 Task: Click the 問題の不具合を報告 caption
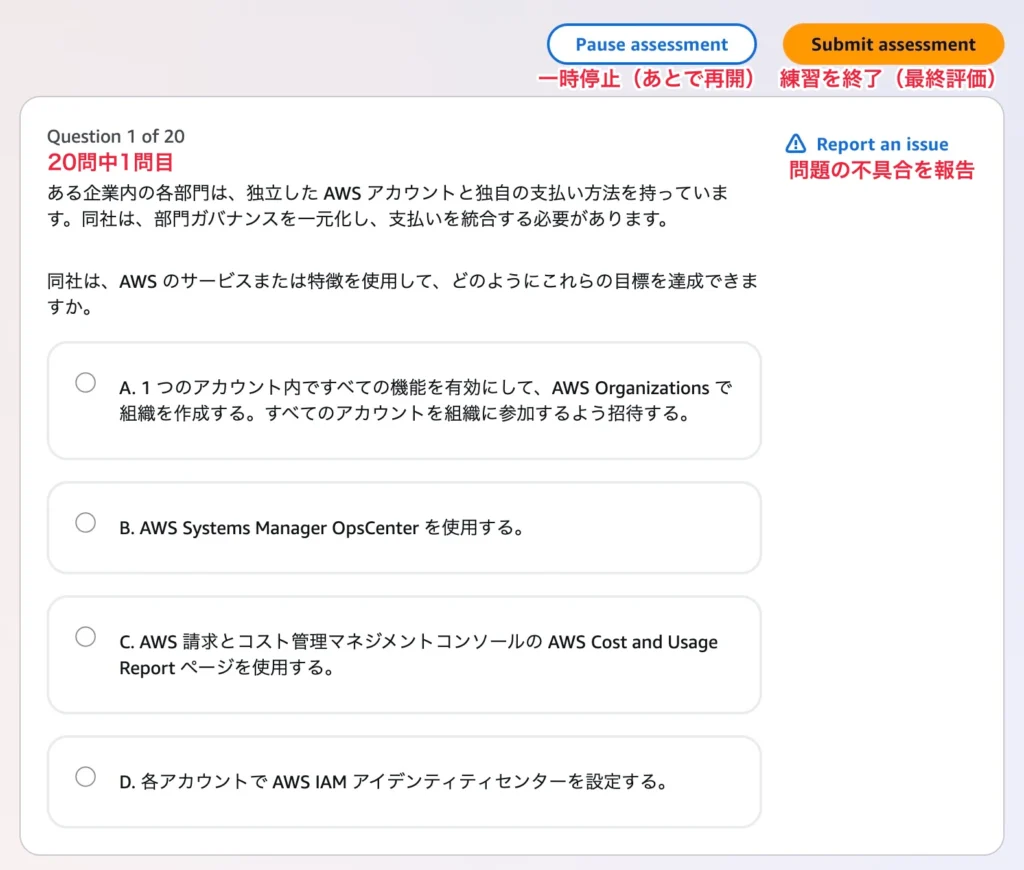point(882,170)
